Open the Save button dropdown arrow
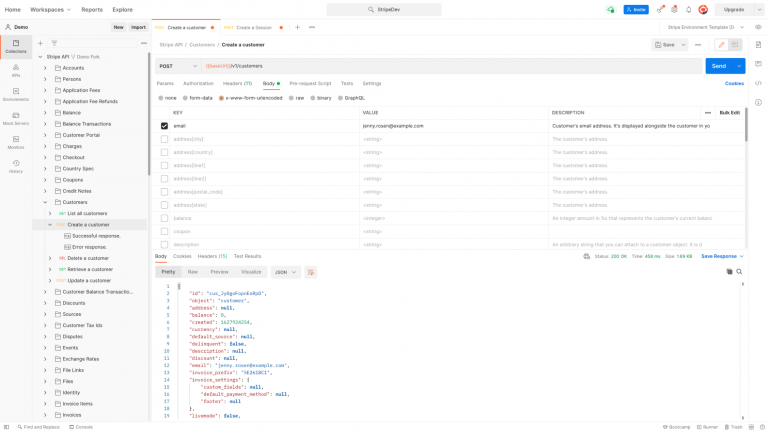768x432 pixels. (x=683, y=45)
